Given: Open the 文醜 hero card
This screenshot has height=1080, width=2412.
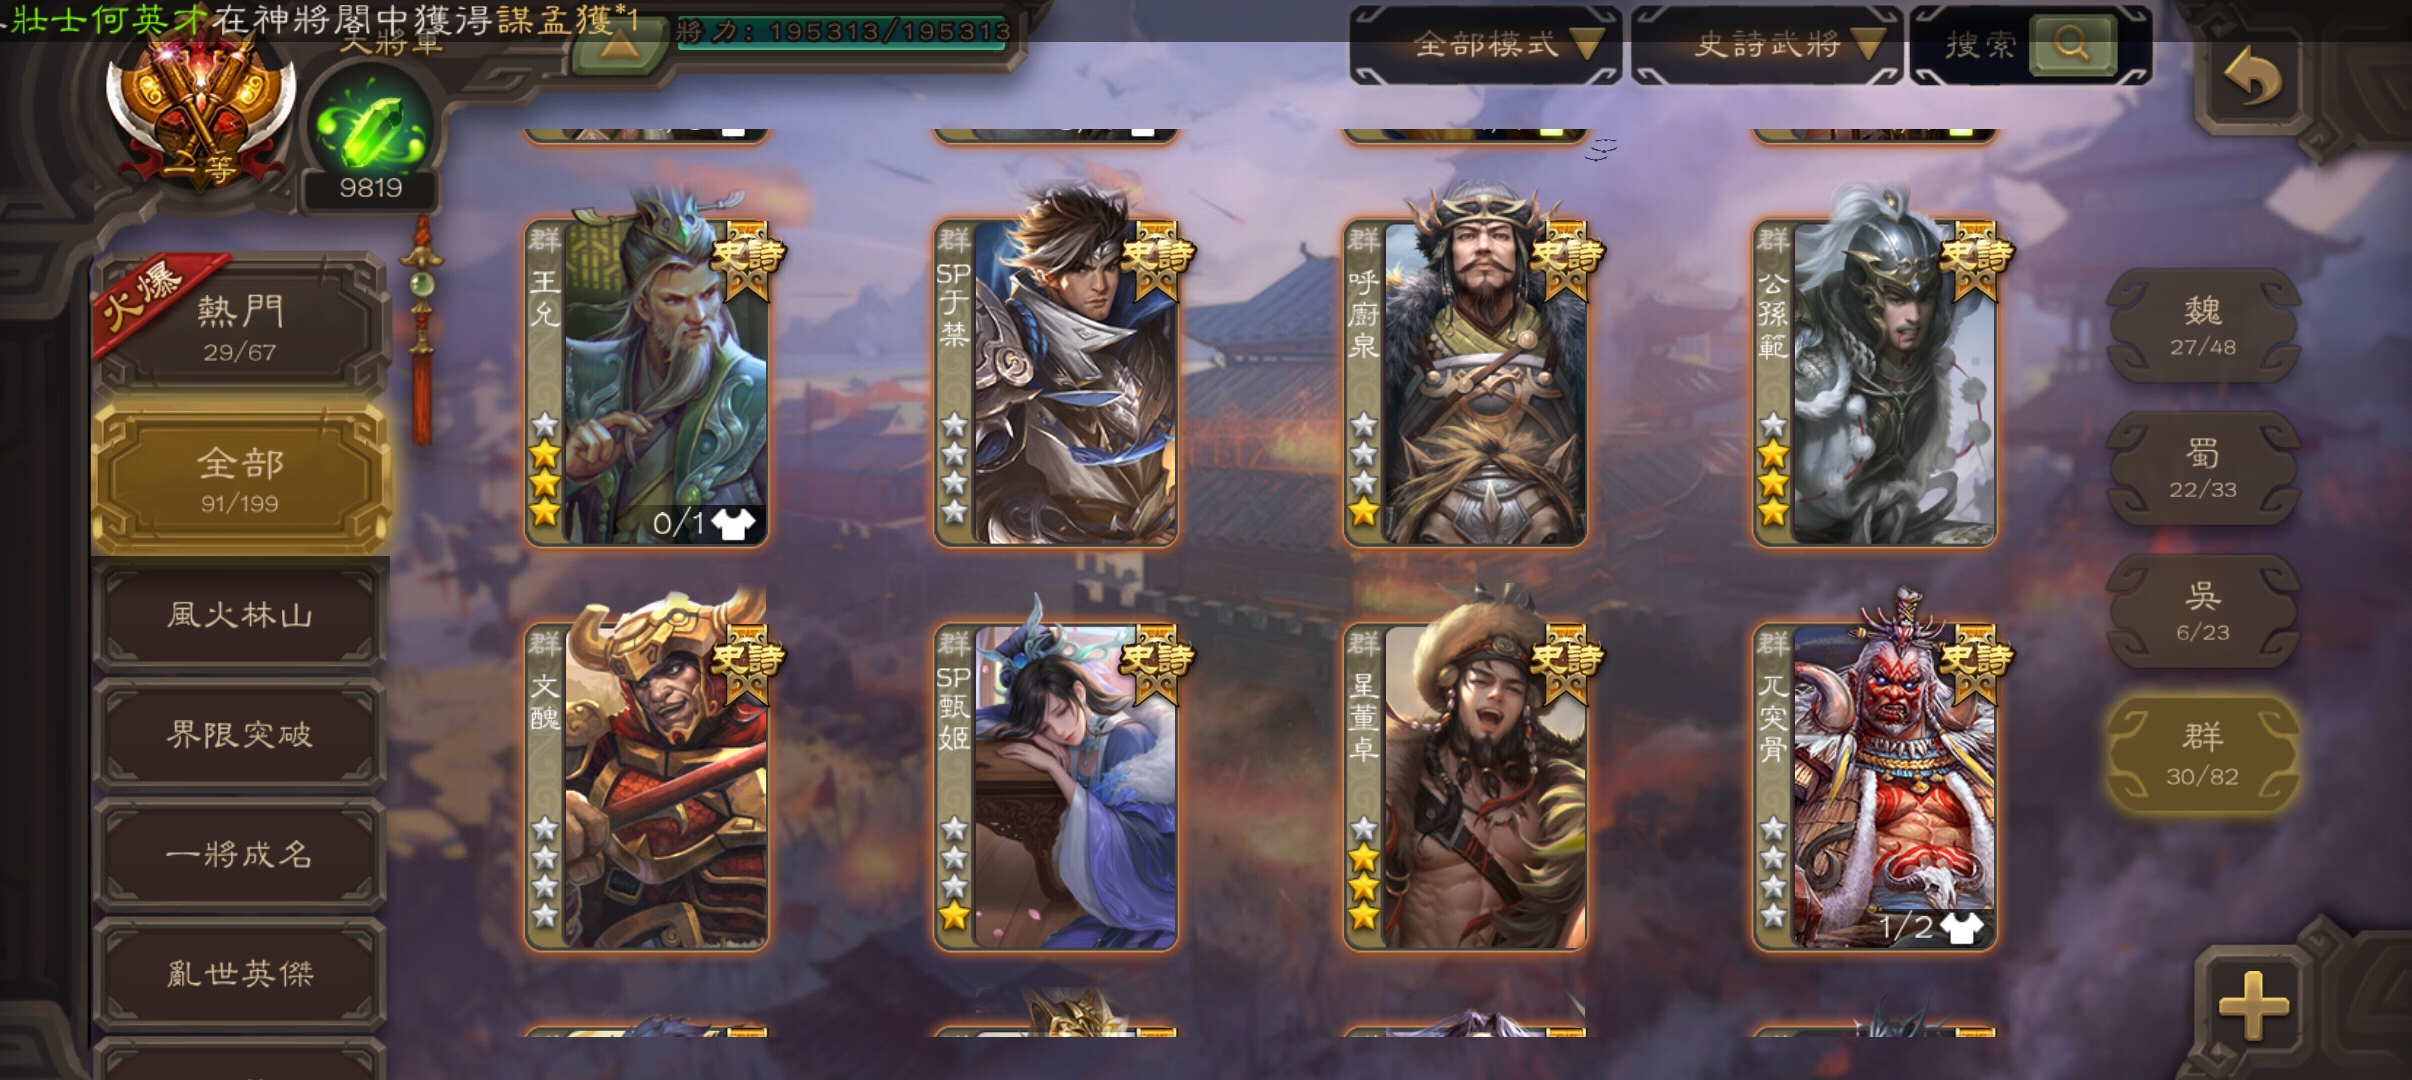Looking at the screenshot, I should click(646, 785).
